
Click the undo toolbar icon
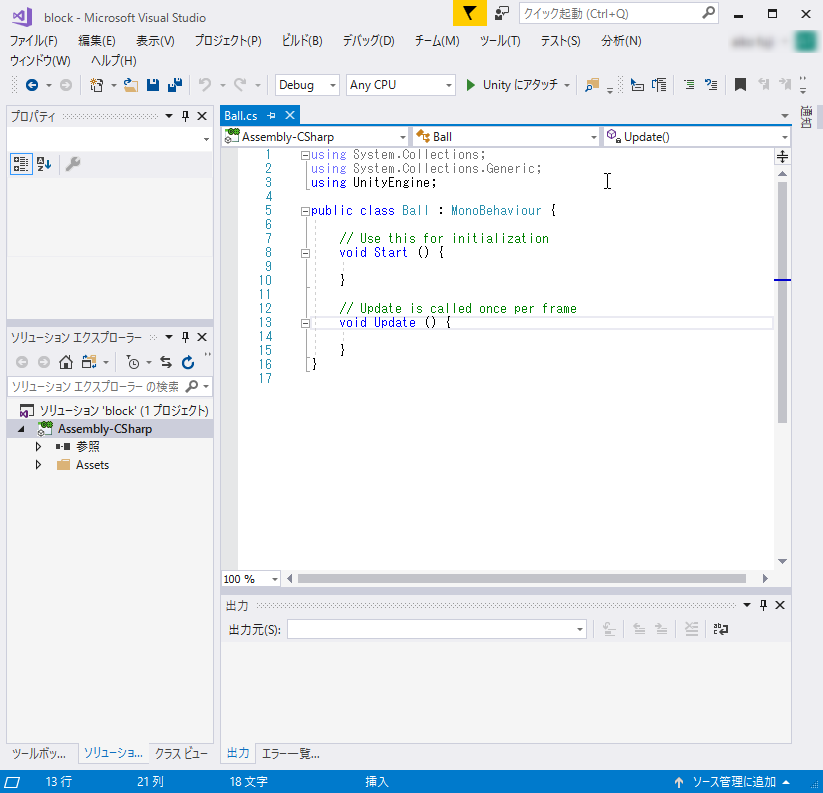[205, 85]
